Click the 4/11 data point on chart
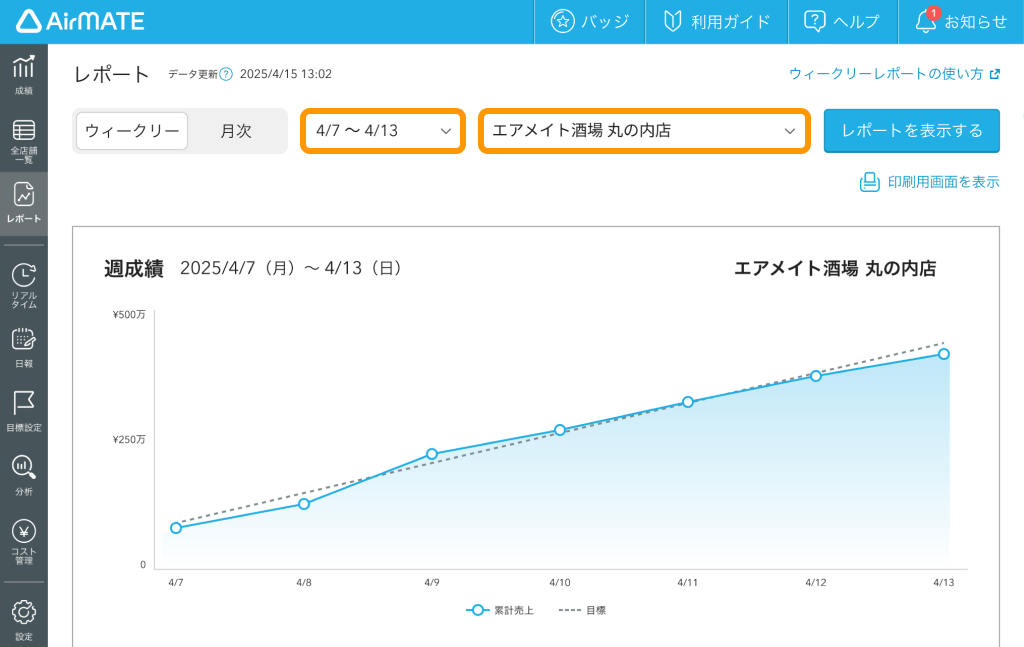Screen dimensions: 1024x647 [x=688, y=402]
